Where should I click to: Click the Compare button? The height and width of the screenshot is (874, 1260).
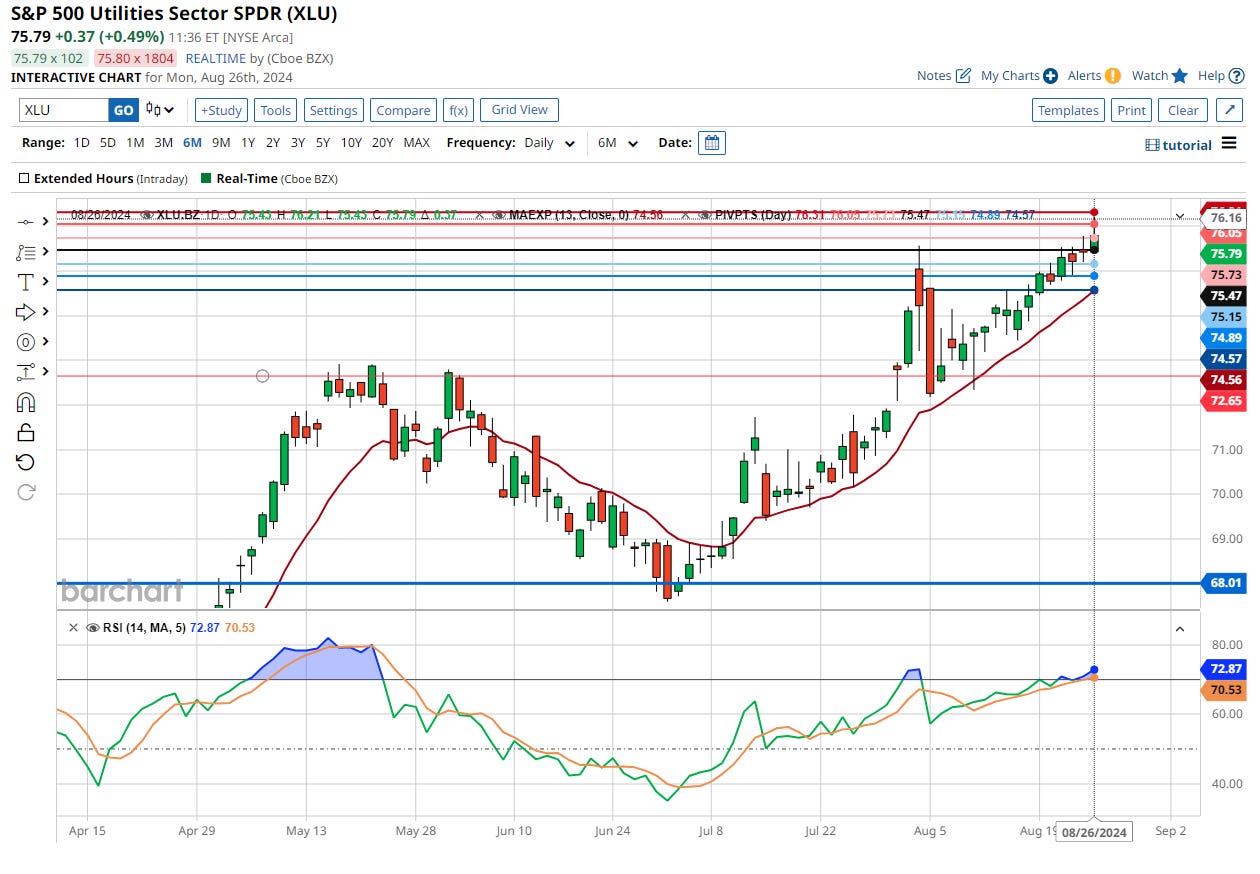[x=404, y=110]
